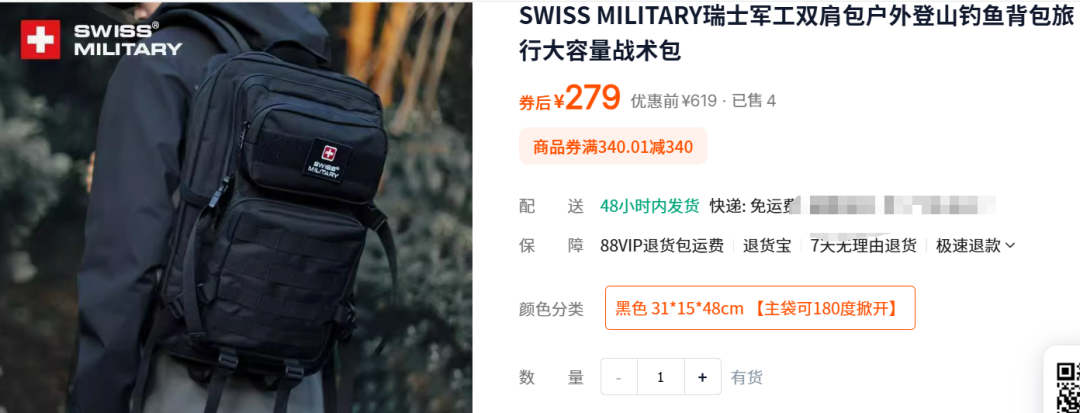Click the 48小时内发货 delivery text
This screenshot has height=413, width=1080.
(650, 205)
